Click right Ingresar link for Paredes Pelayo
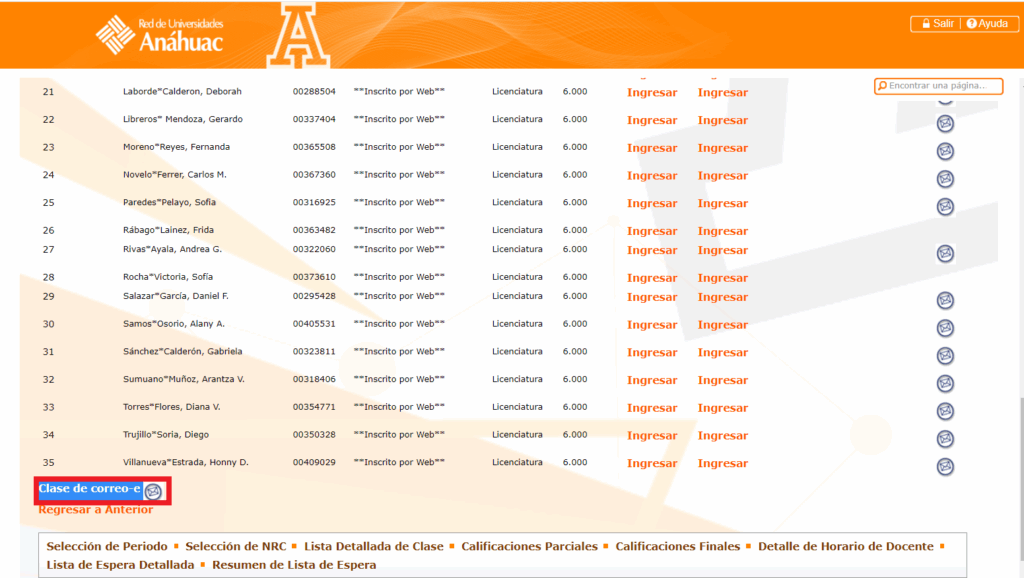 click(722, 203)
